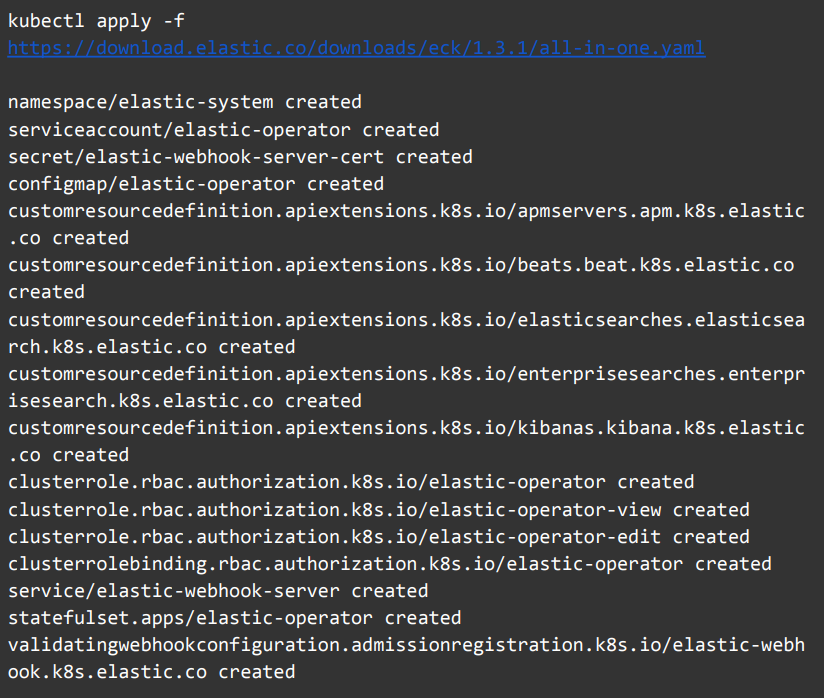Click the configmap/elastic-operator created line
This screenshot has height=698, width=824.
[x=196, y=183]
